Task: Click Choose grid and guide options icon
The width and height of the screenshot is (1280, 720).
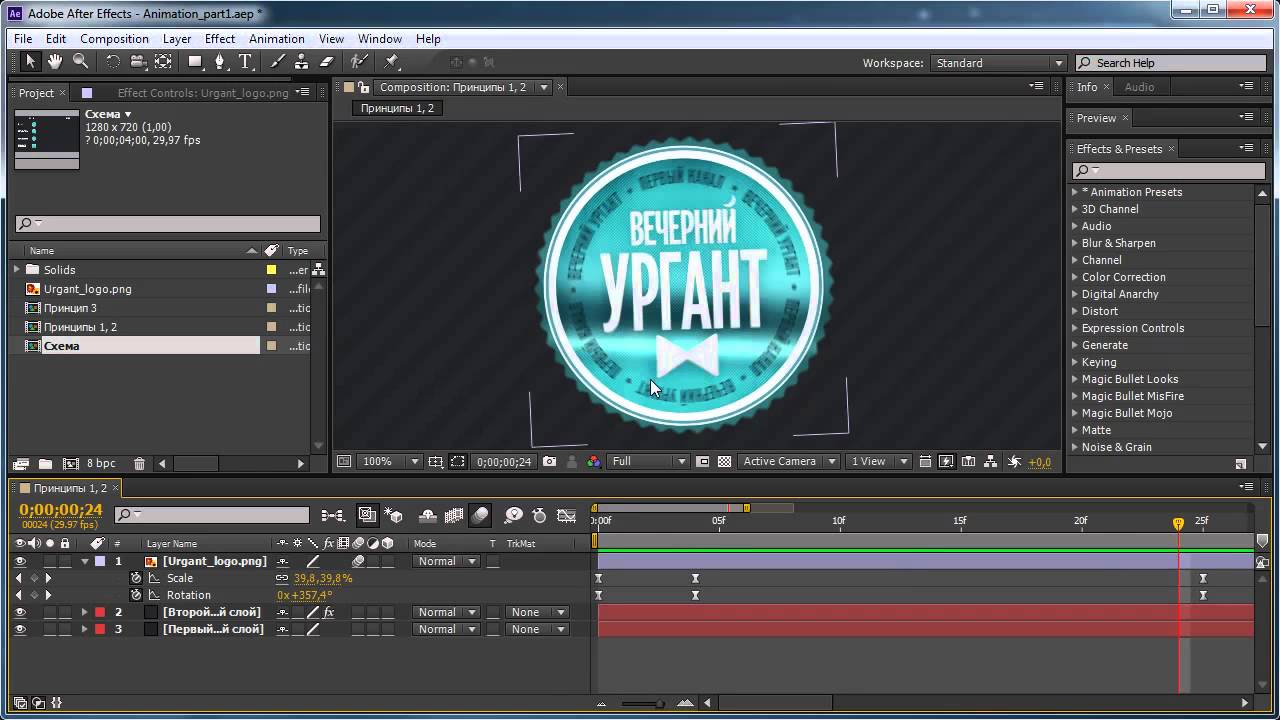Action: 435,462
